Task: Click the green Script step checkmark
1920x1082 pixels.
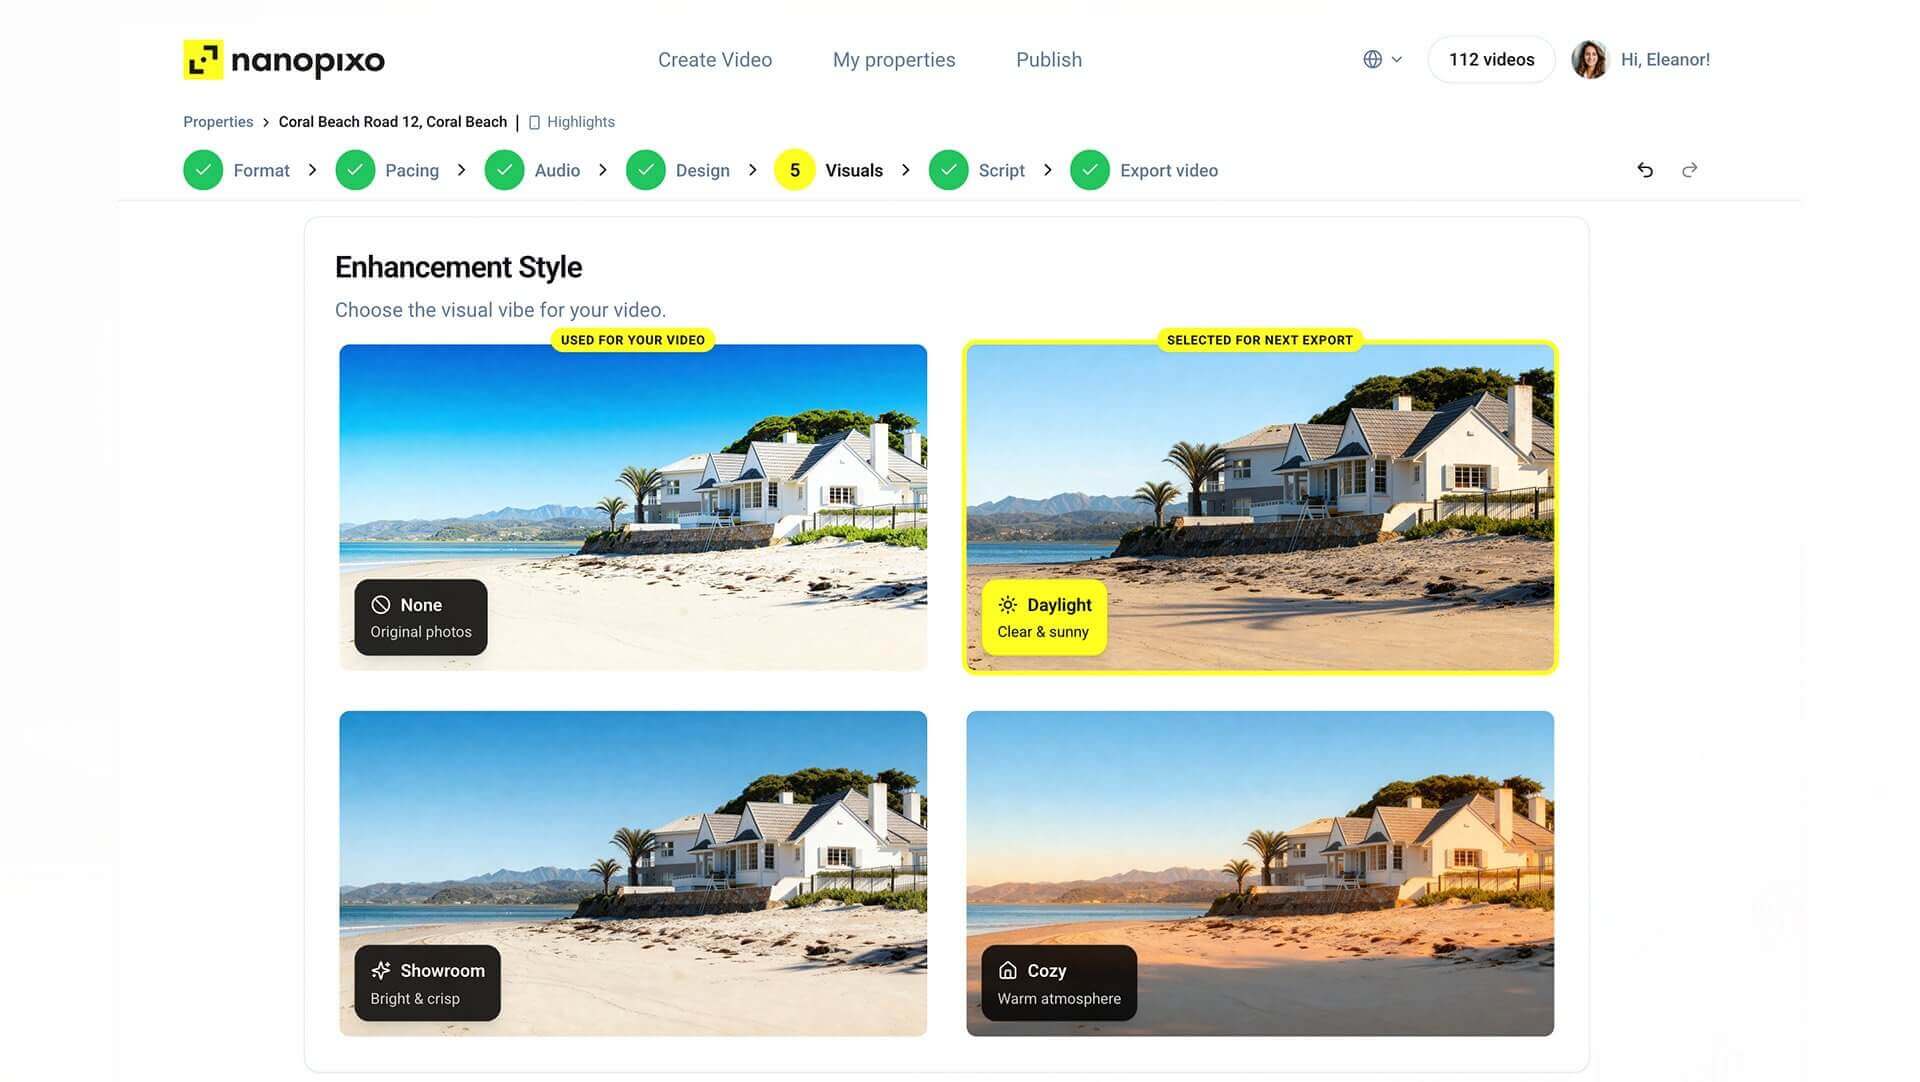Action: tap(948, 170)
